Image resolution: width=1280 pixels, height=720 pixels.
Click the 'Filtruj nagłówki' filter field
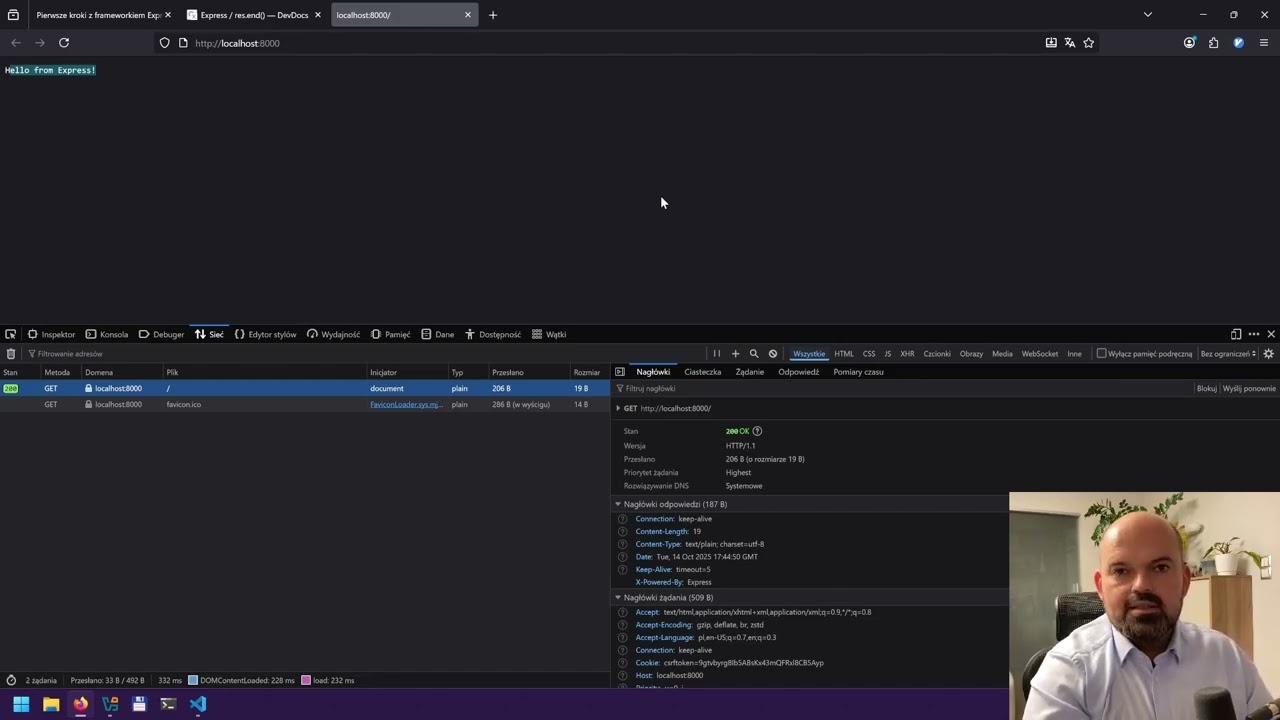[x=900, y=389]
